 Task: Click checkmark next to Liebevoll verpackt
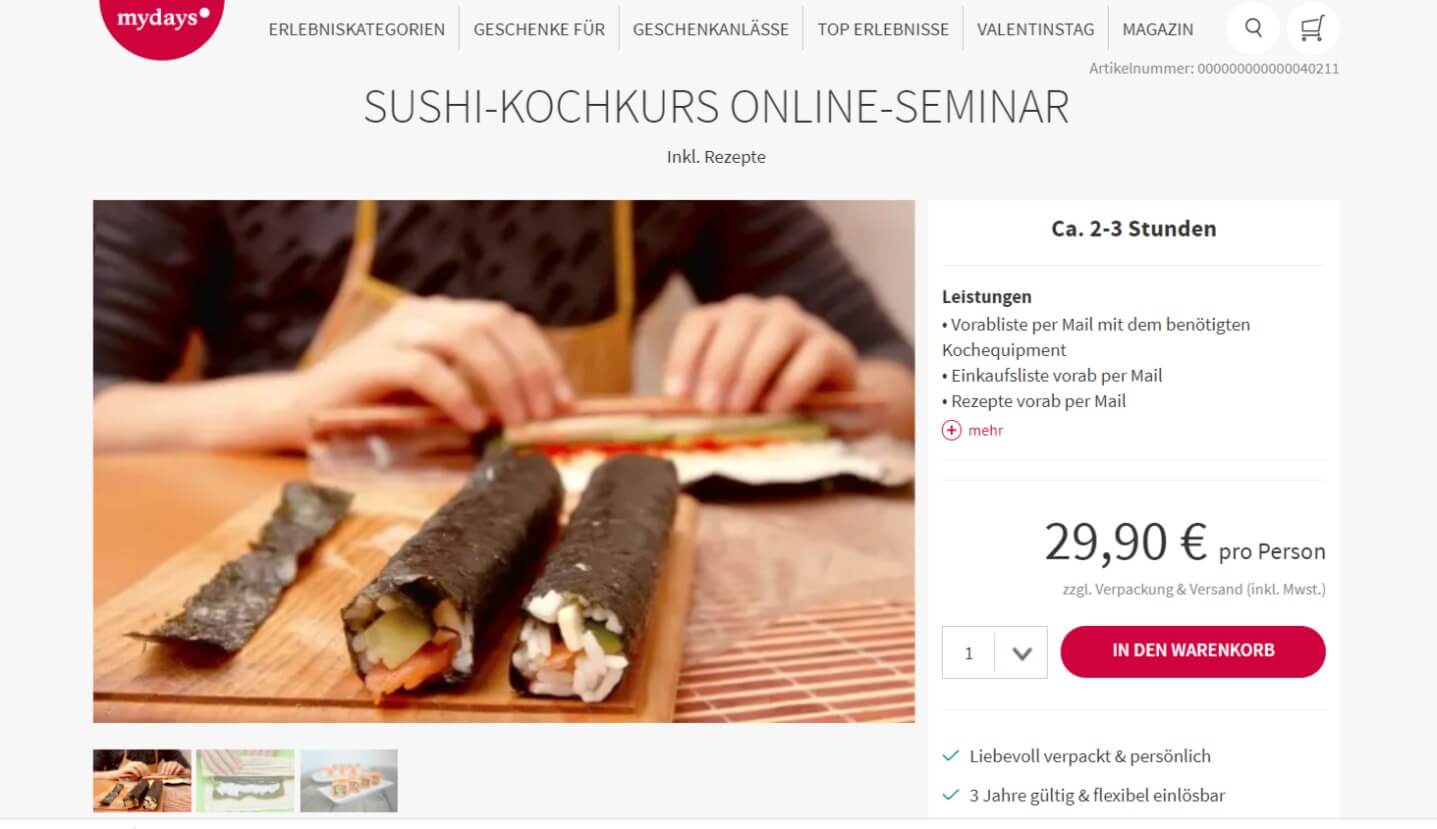click(x=951, y=756)
